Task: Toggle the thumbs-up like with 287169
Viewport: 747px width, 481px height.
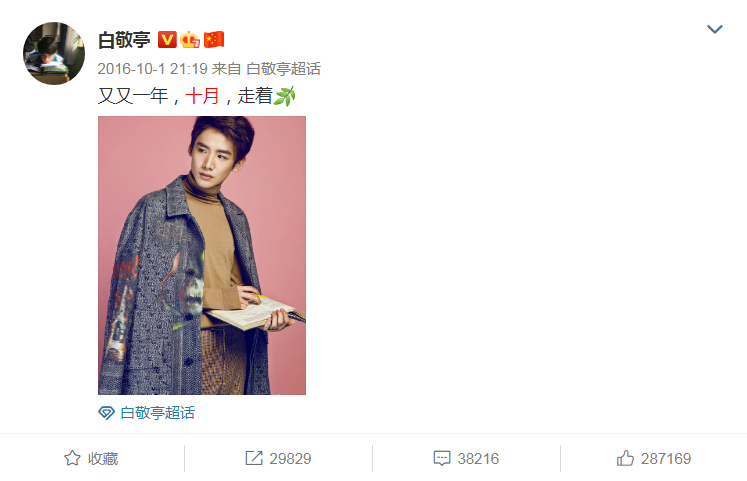Action: pos(654,458)
